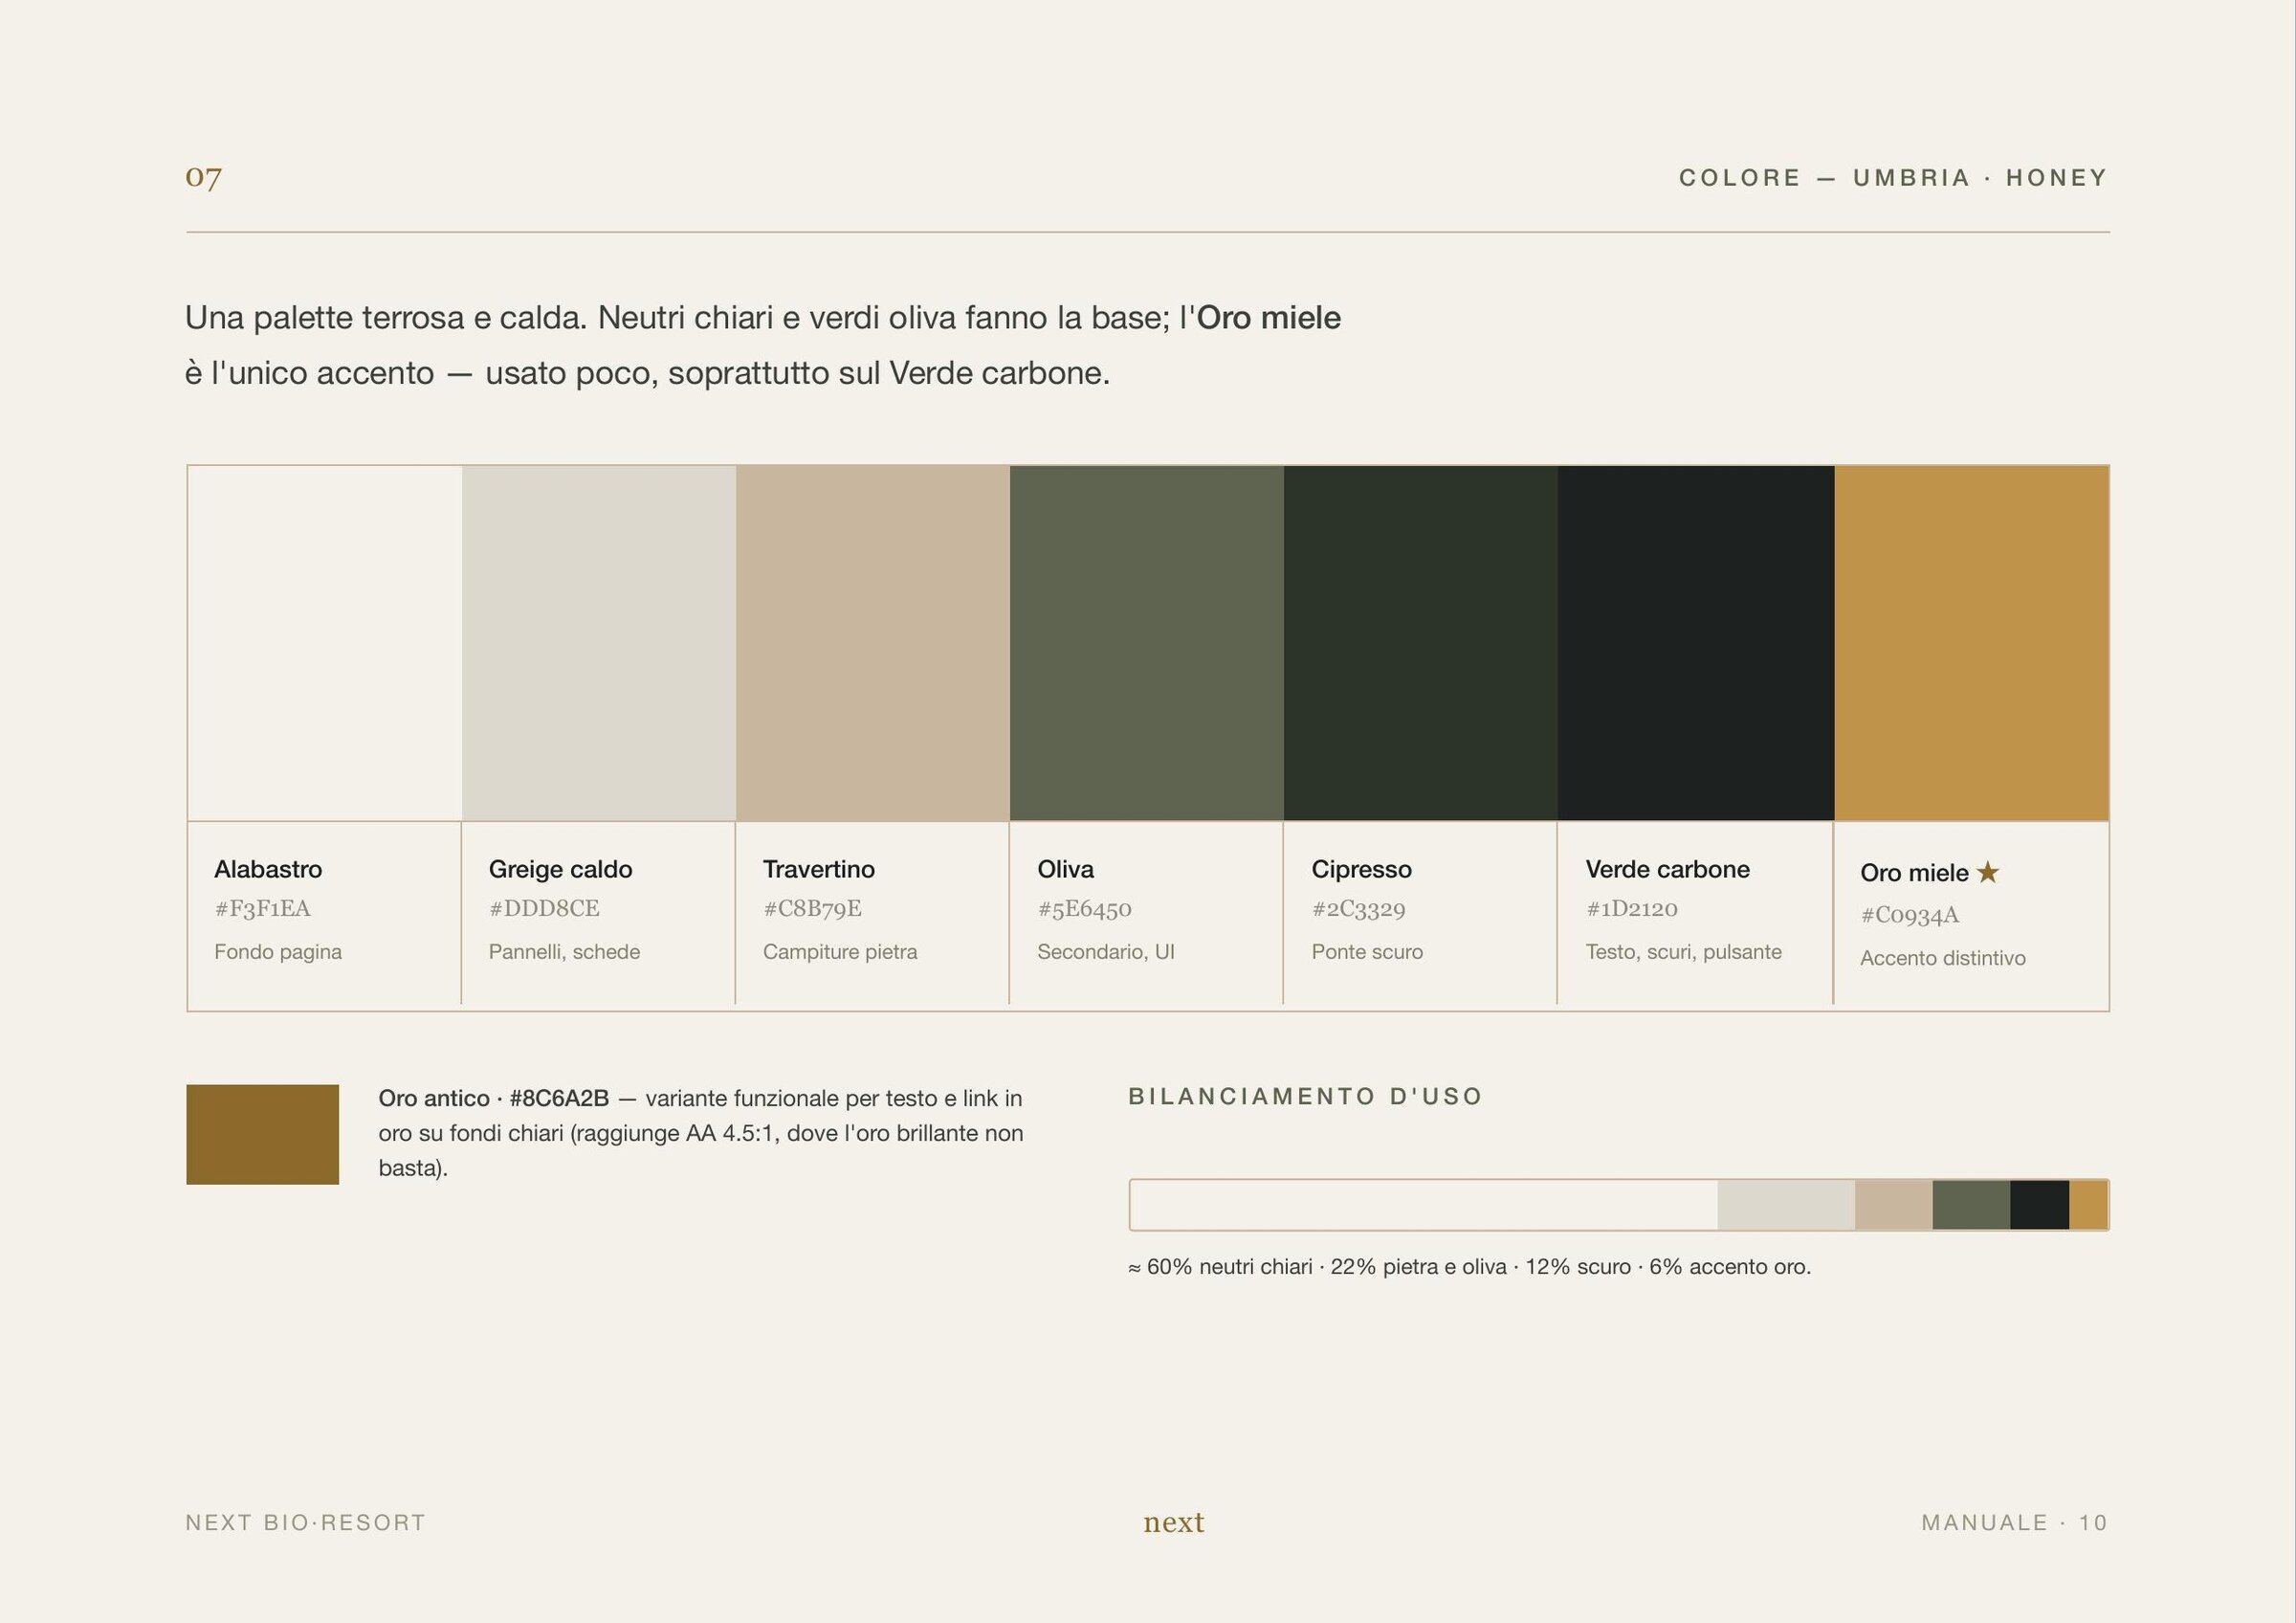
Task: Click the hex code #C0934A
Action: click(1910, 914)
